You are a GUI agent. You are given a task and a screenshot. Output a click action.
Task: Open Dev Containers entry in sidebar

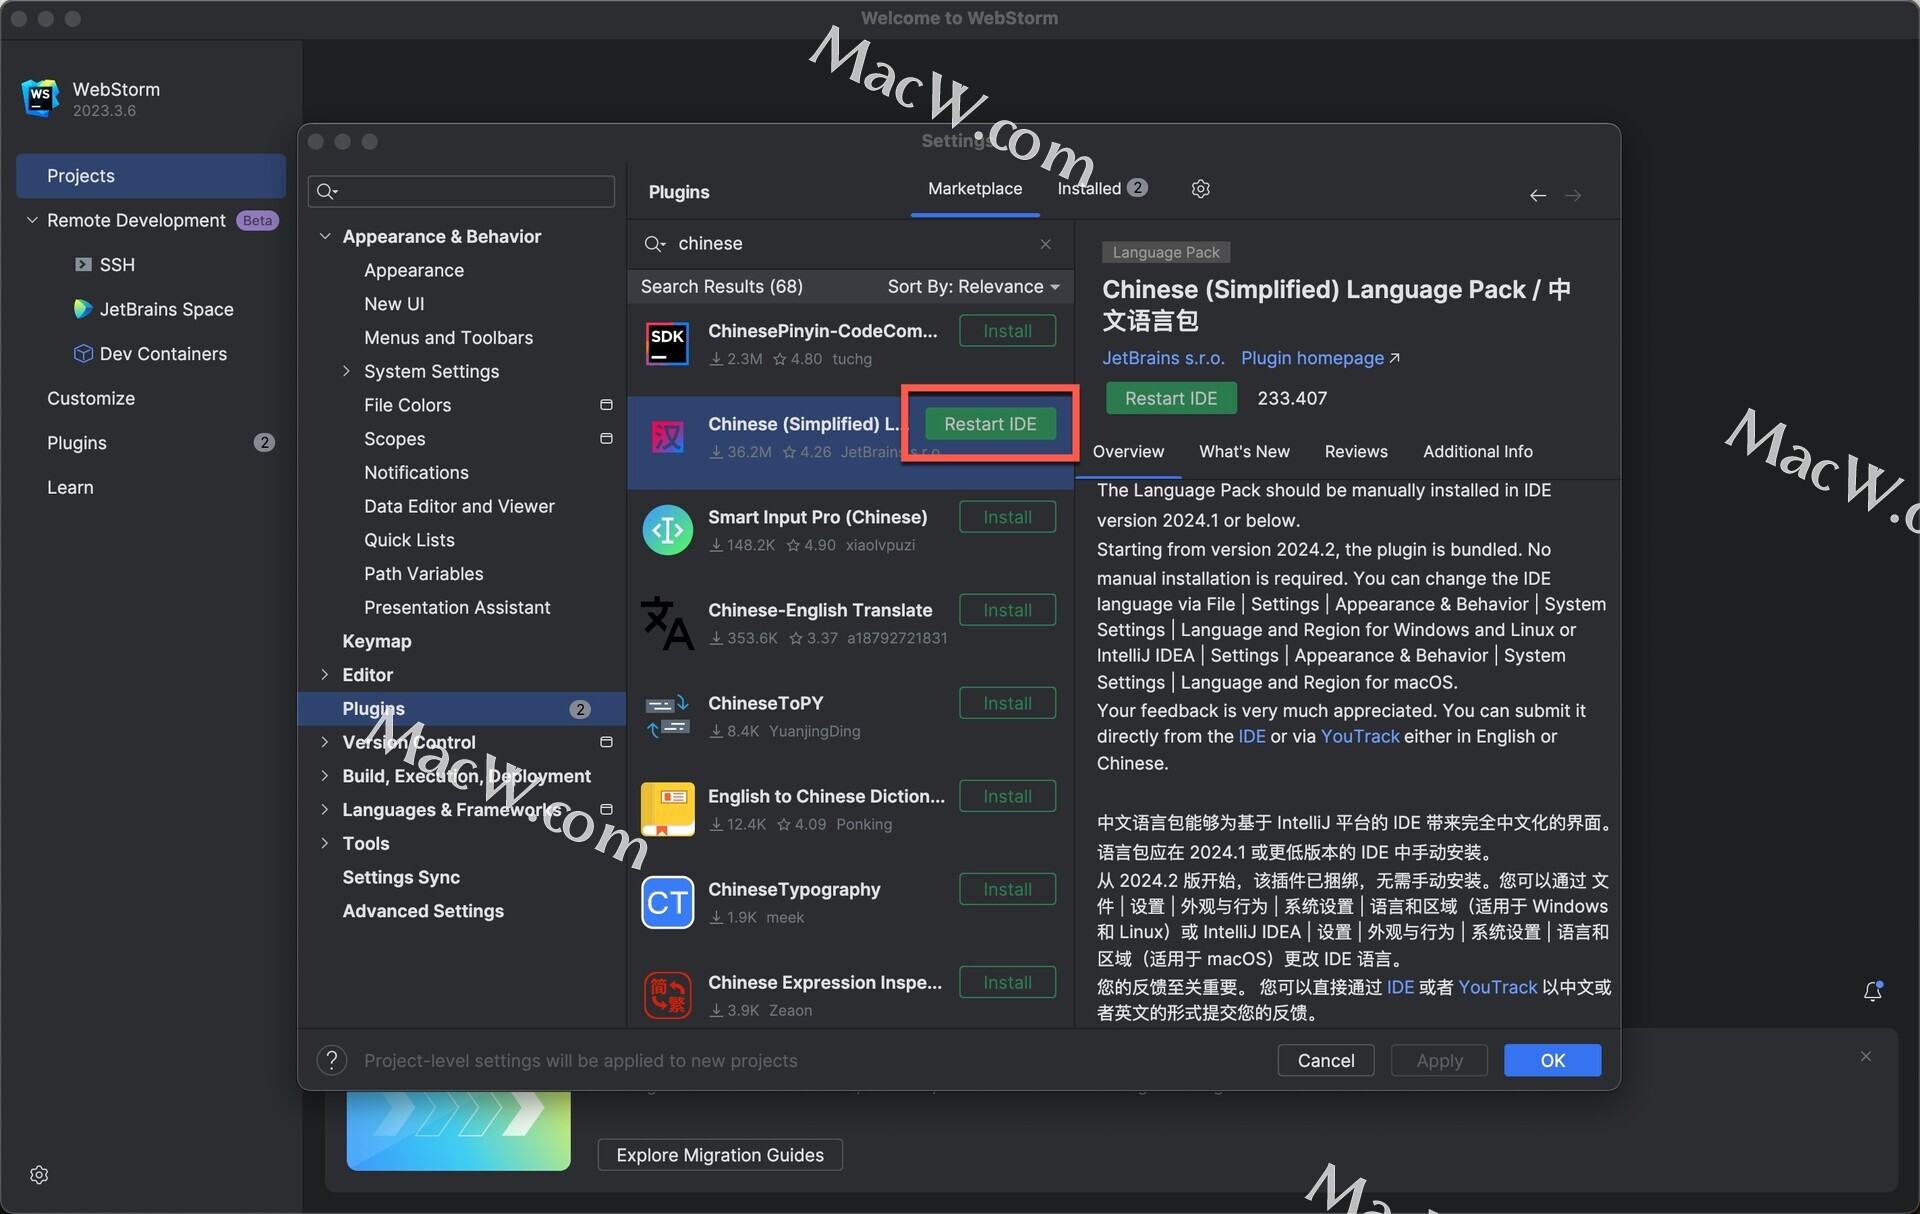[x=151, y=354]
